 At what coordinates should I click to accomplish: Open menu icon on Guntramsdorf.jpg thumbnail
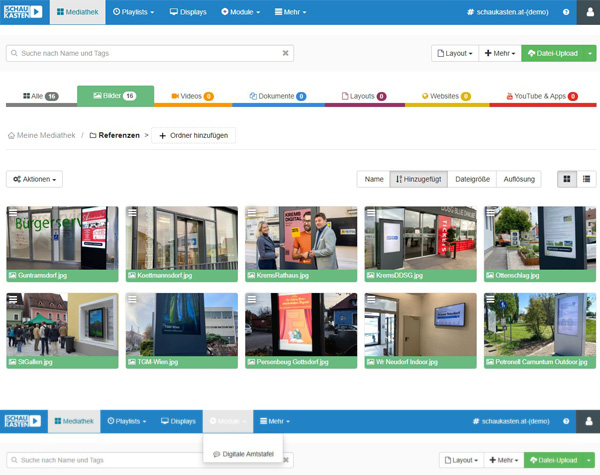pos(12,212)
